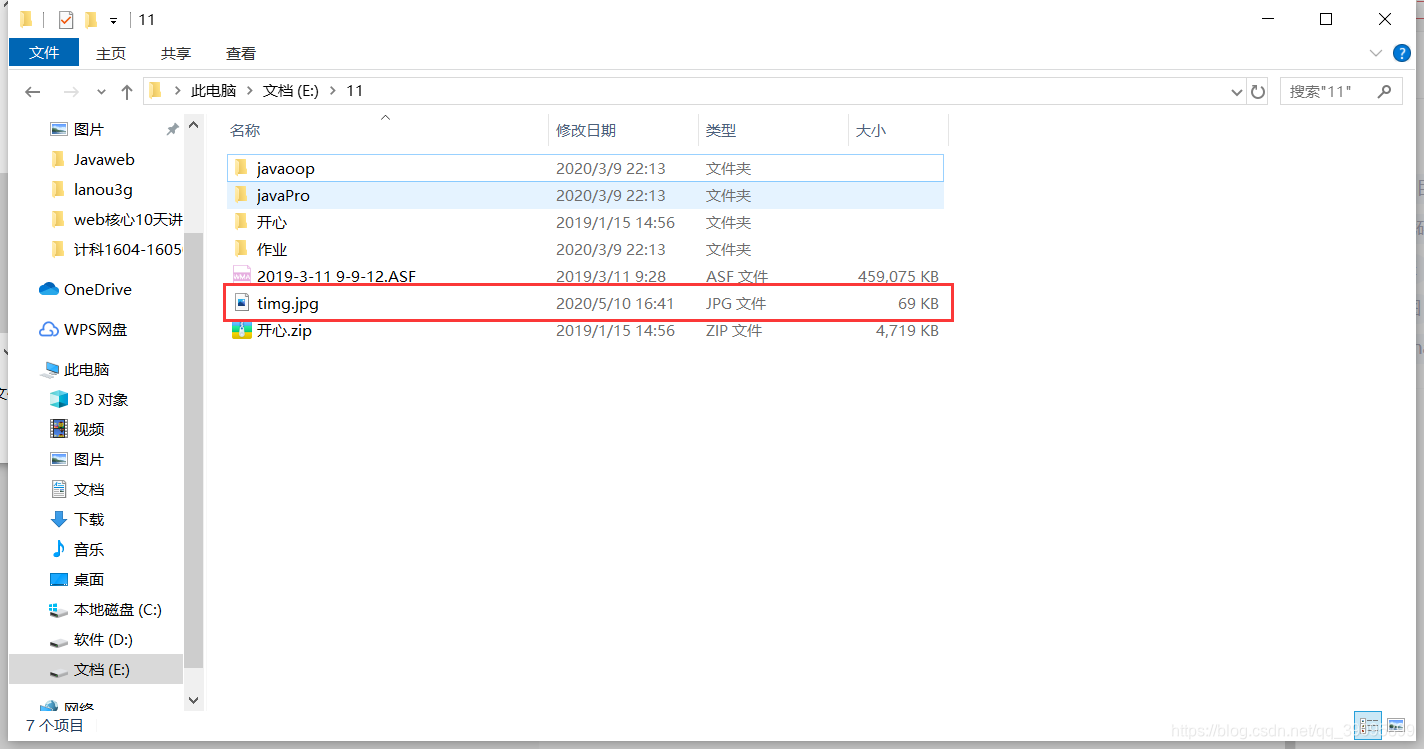Open 本地磁盘 (C:) drive
The image size is (1424, 749).
117,610
